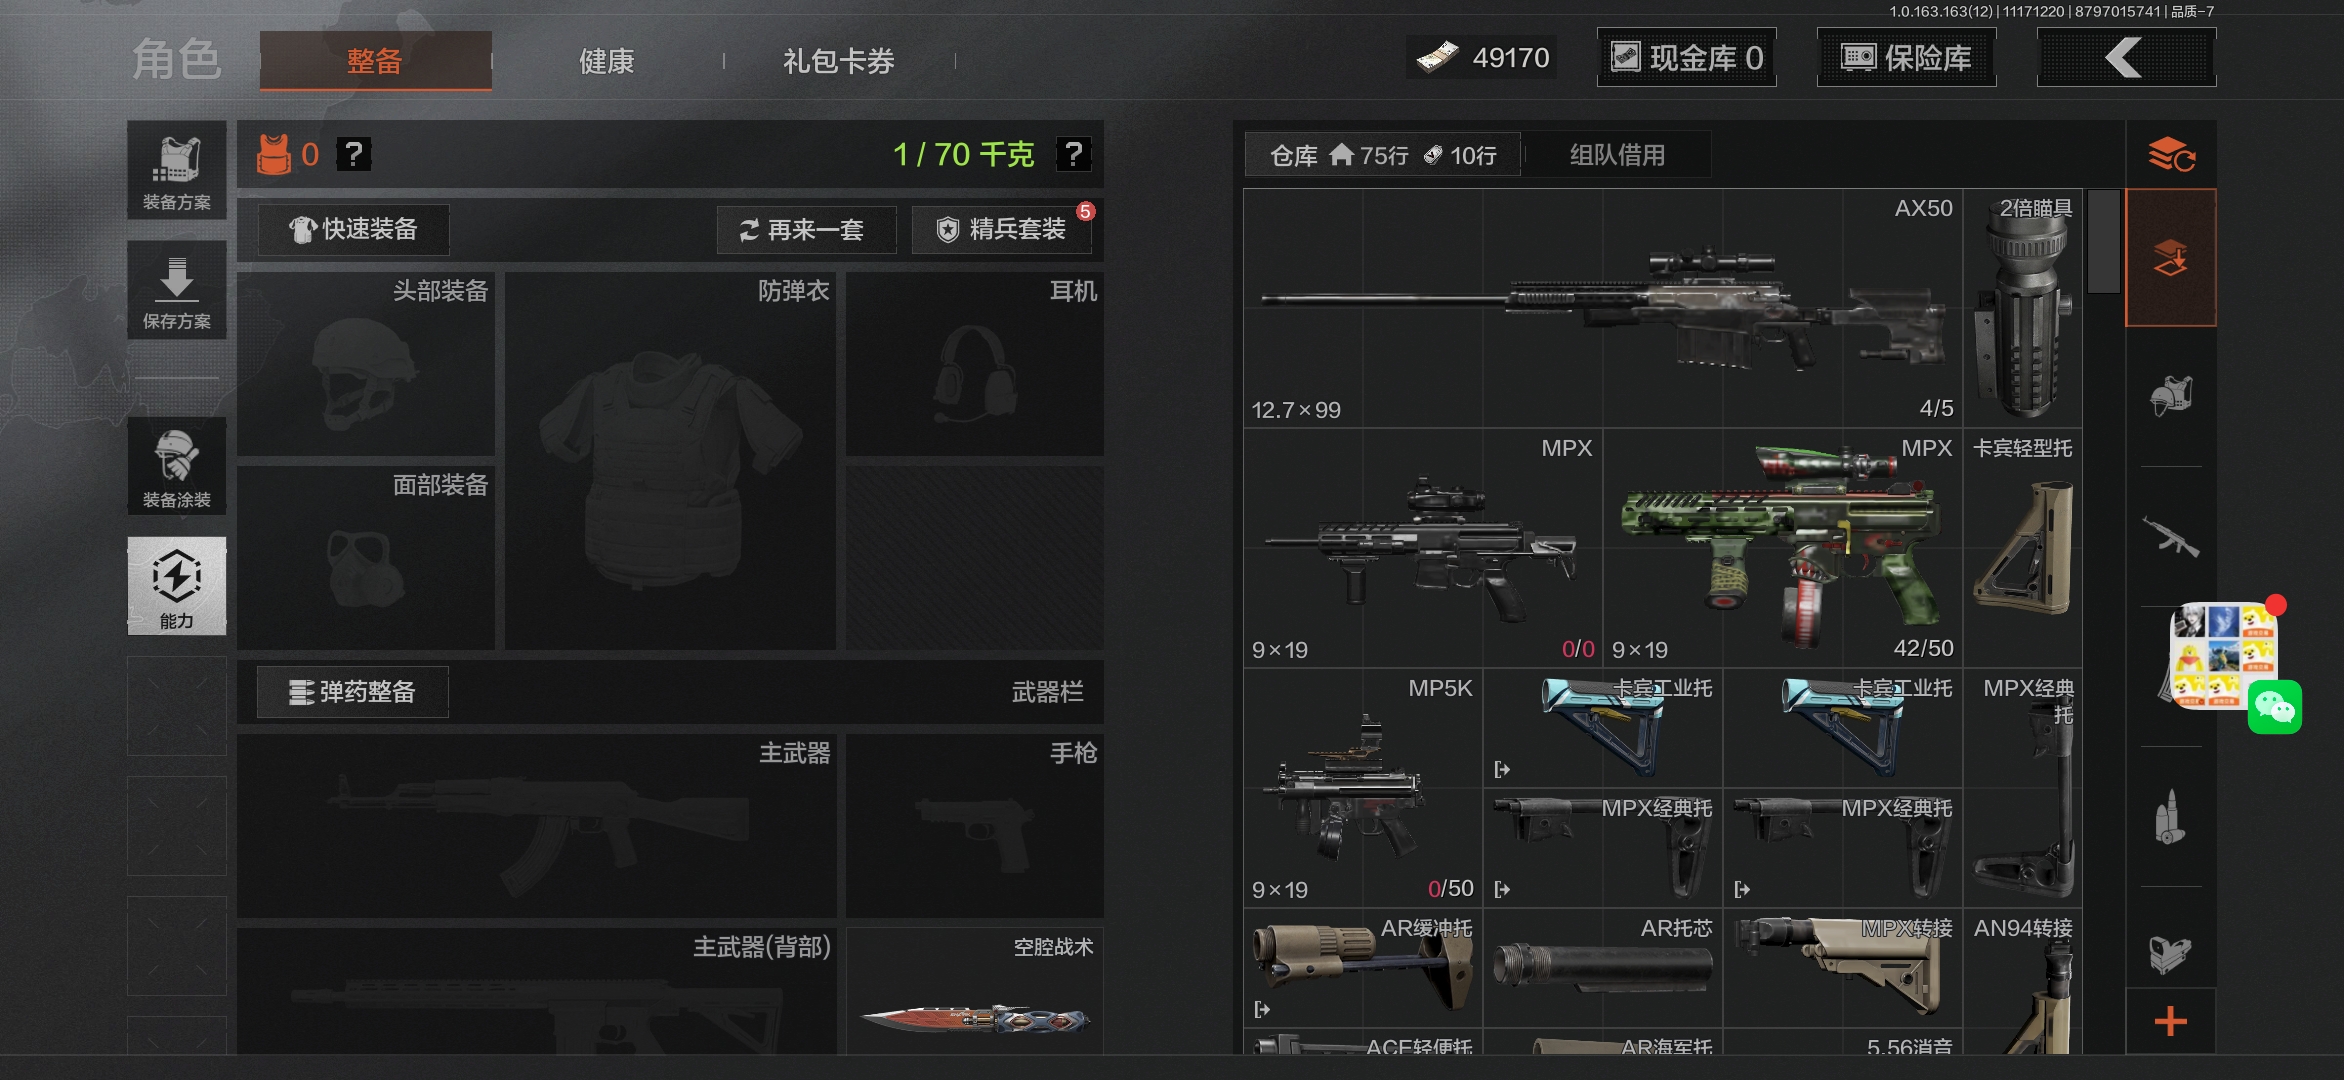The height and width of the screenshot is (1080, 2344).
Task: Select the armor and helmet filter icon
Action: (x=2170, y=396)
